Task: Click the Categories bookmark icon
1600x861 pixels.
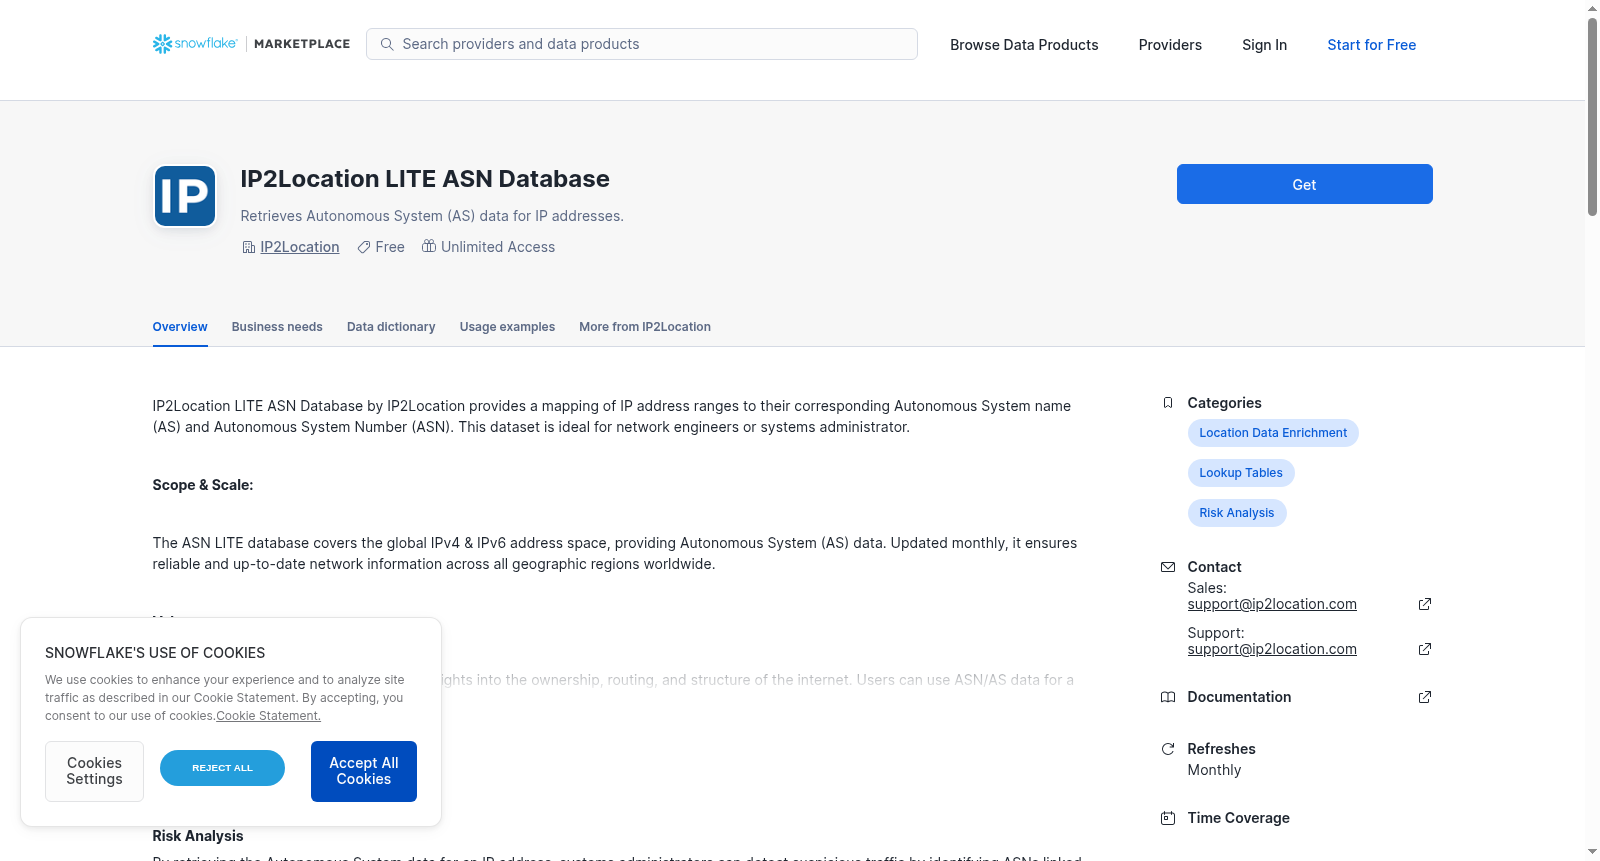Action: point(1168,403)
